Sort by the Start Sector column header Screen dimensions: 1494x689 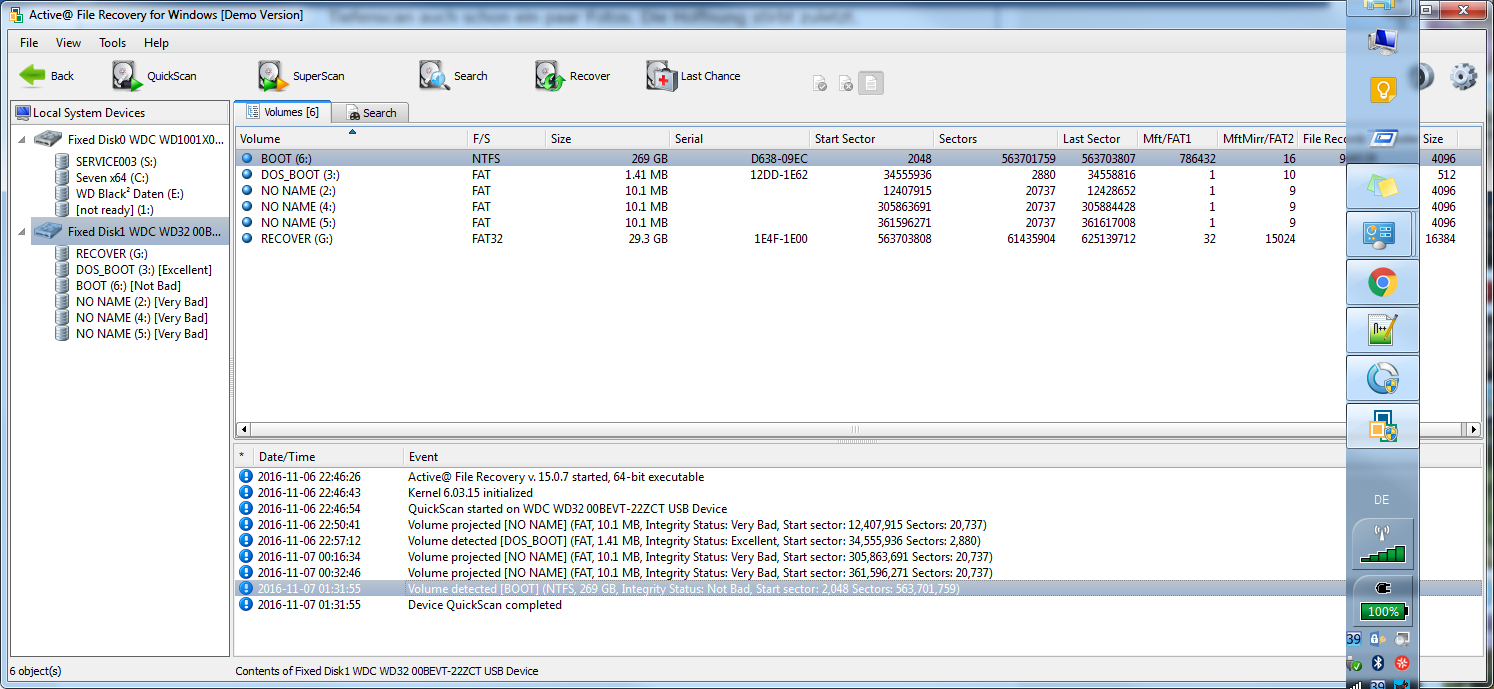(x=872, y=139)
